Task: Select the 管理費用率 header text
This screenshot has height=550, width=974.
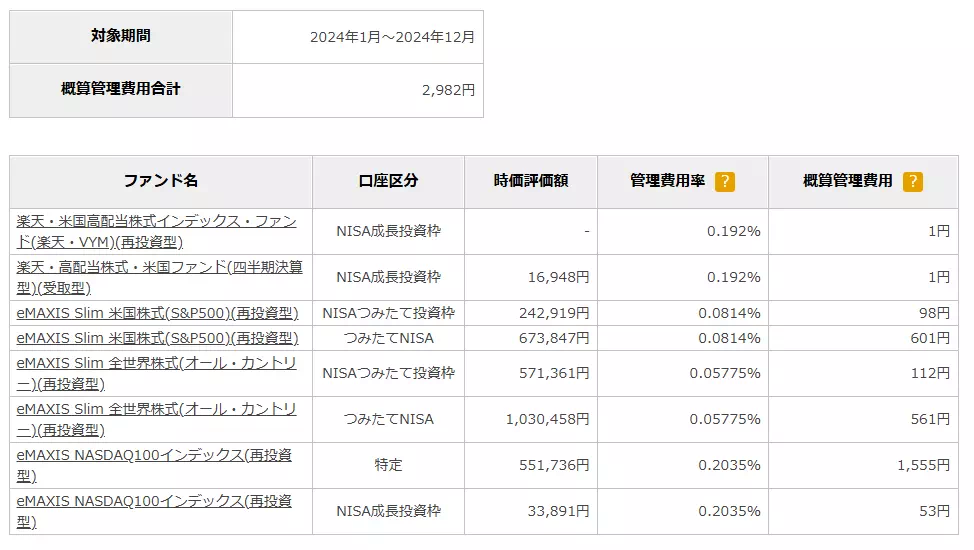Action: tap(668, 181)
